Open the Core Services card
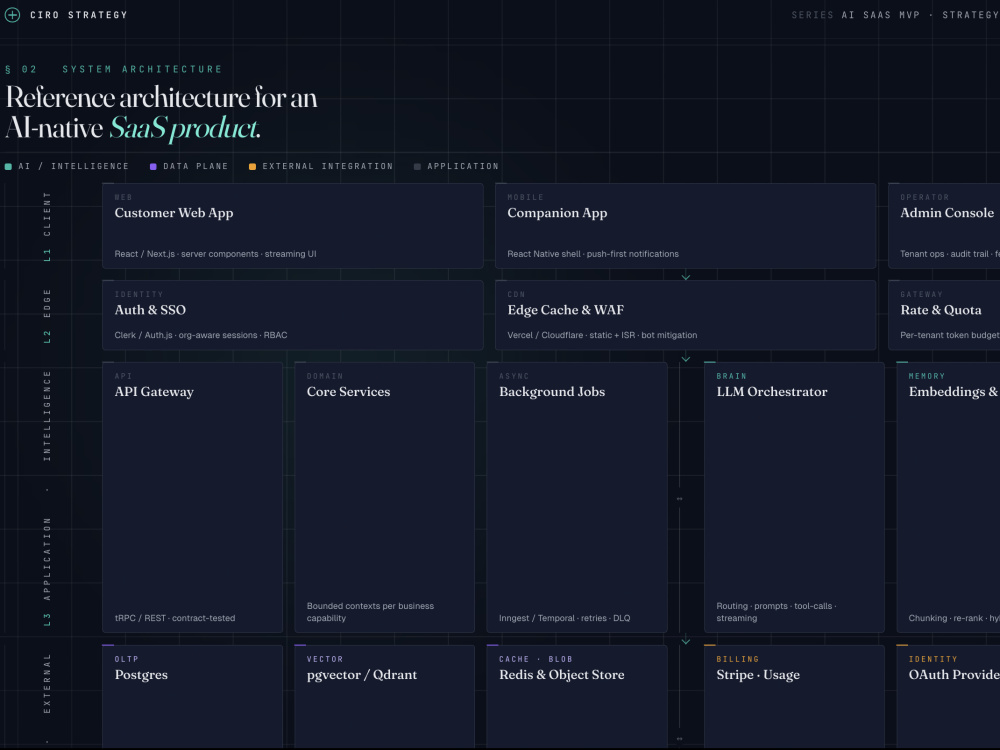This screenshot has height=750, width=1000. (x=385, y=497)
